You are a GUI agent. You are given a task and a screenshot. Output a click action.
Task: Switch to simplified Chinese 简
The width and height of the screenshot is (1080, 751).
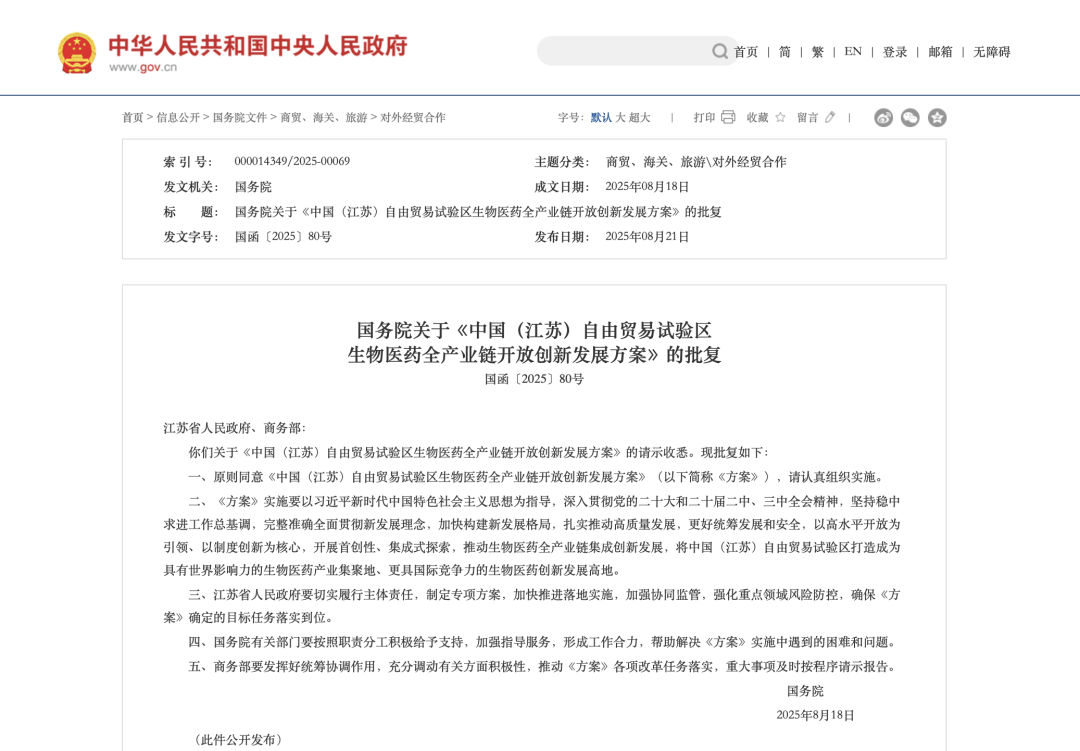(x=785, y=52)
